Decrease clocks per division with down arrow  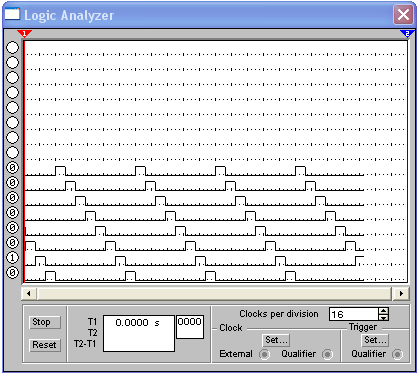point(384,317)
